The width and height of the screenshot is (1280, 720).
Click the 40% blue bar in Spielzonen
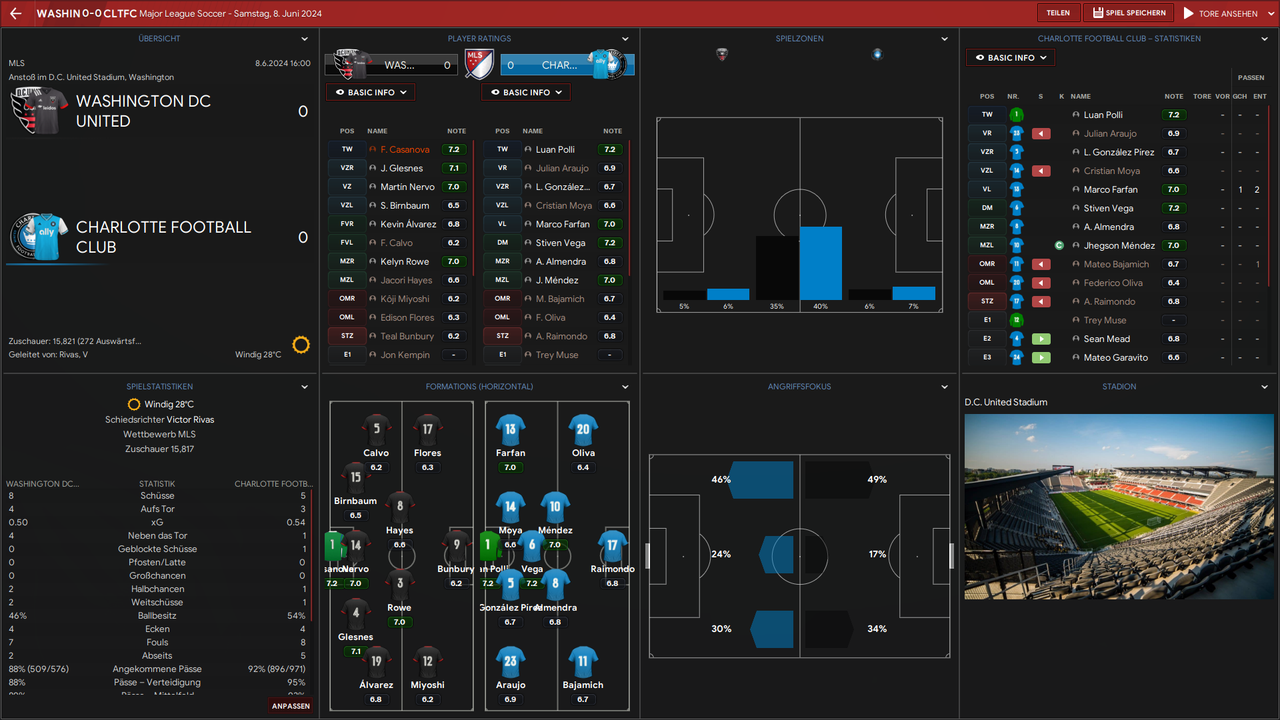click(821, 263)
